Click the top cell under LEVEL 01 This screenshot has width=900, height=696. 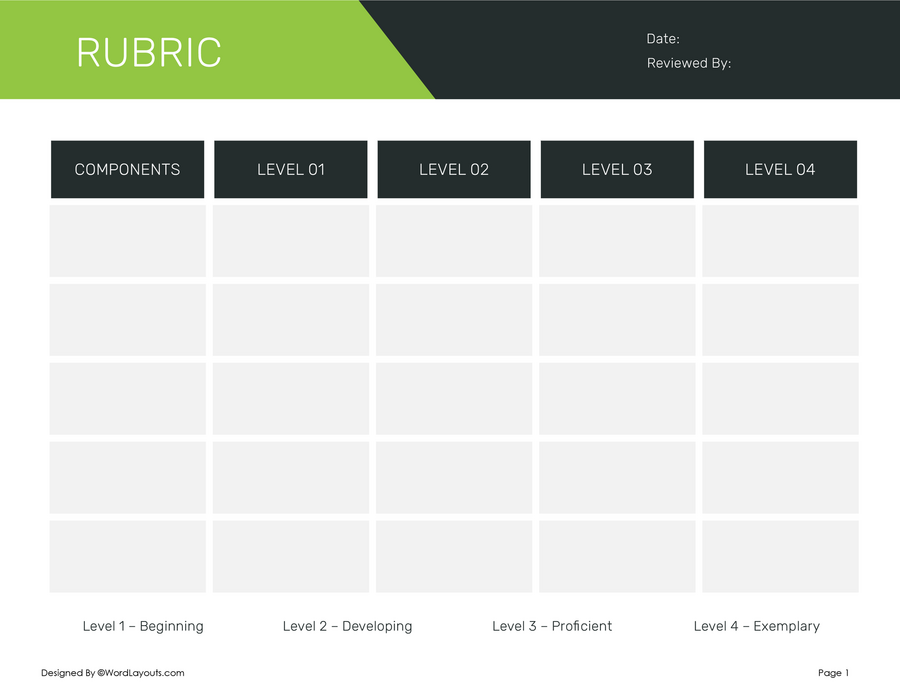pyautogui.click(x=290, y=240)
